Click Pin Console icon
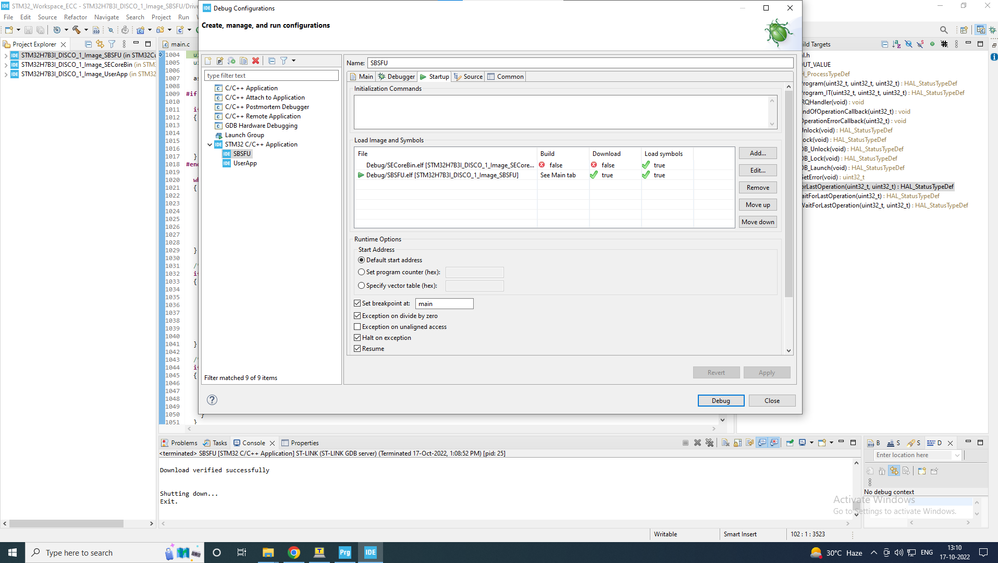Viewport: 998px width, 563px height. pos(790,443)
